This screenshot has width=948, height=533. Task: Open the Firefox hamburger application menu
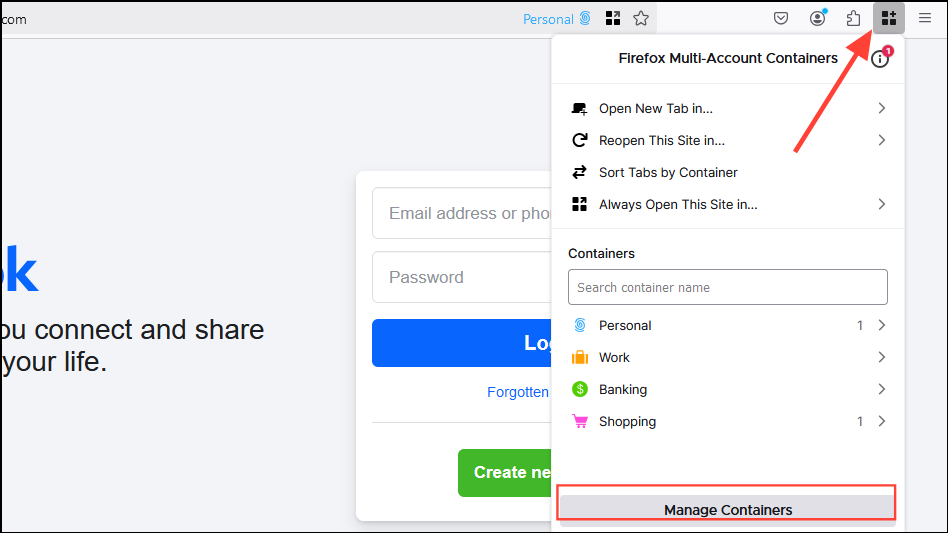pos(925,18)
